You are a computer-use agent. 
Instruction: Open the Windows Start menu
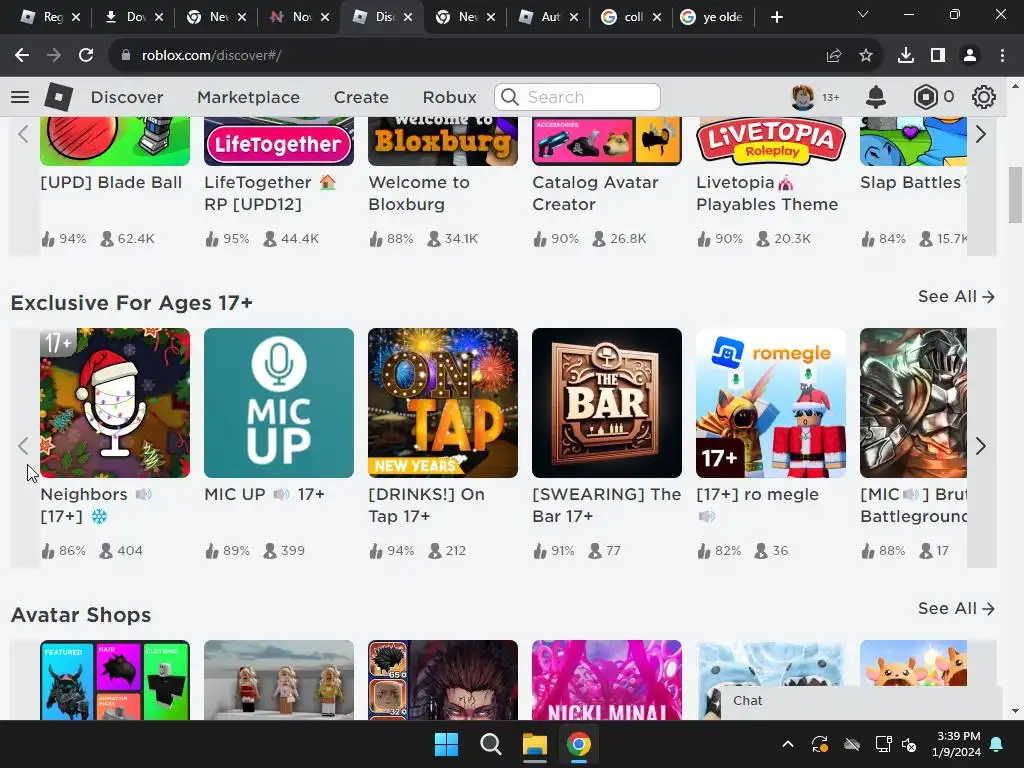(447, 744)
